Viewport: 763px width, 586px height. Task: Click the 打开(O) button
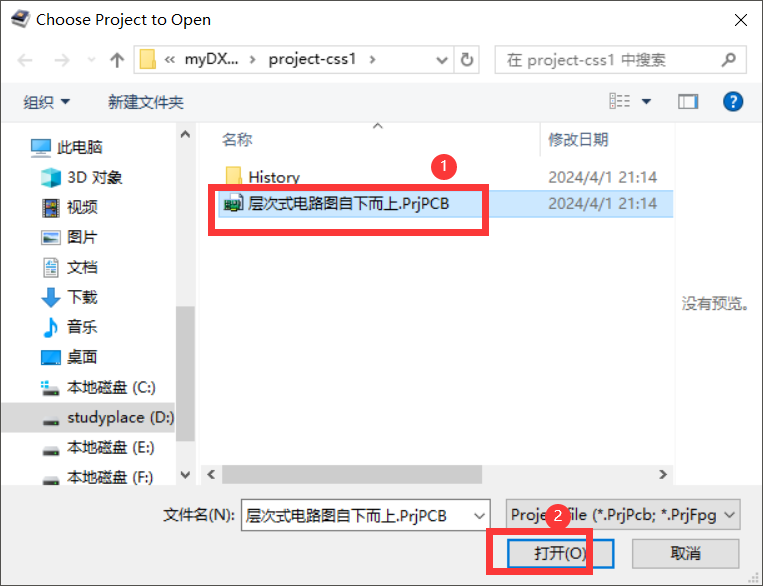click(560, 553)
